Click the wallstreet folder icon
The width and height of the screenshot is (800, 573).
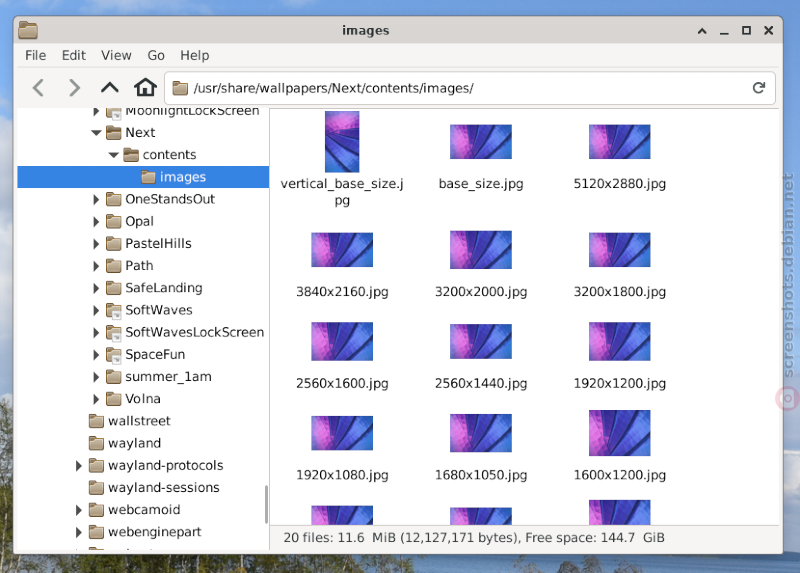(x=96, y=421)
